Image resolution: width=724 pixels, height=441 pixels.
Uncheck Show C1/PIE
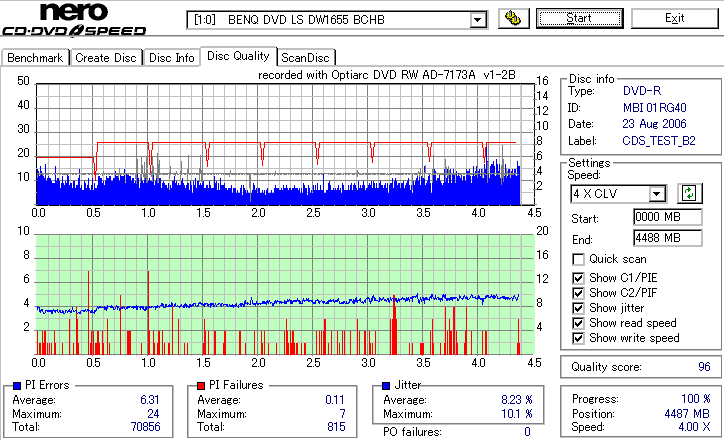pyautogui.click(x=578, y=278)
